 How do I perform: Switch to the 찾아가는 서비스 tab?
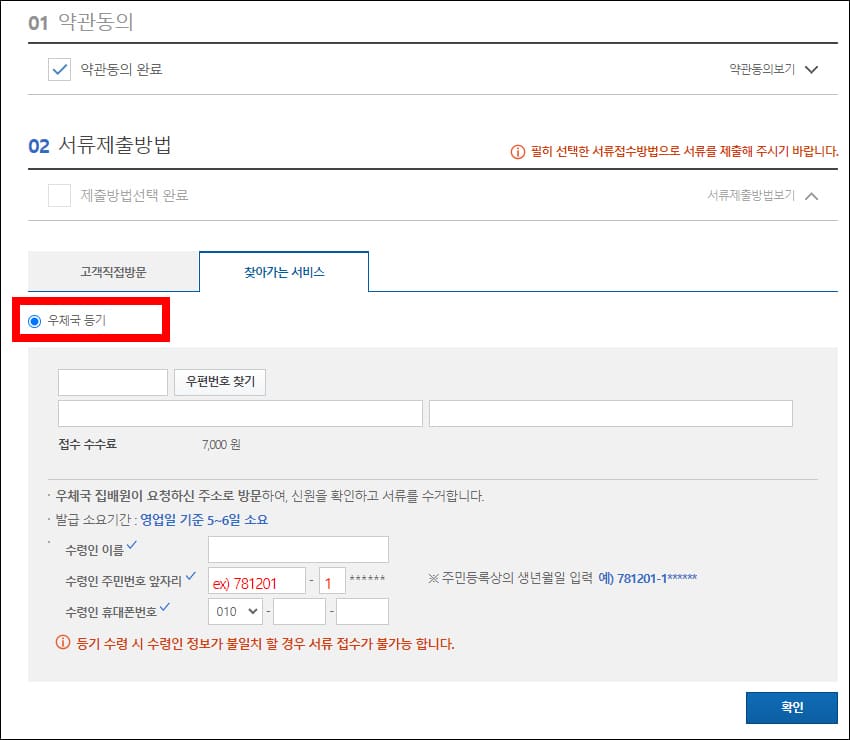284,270
